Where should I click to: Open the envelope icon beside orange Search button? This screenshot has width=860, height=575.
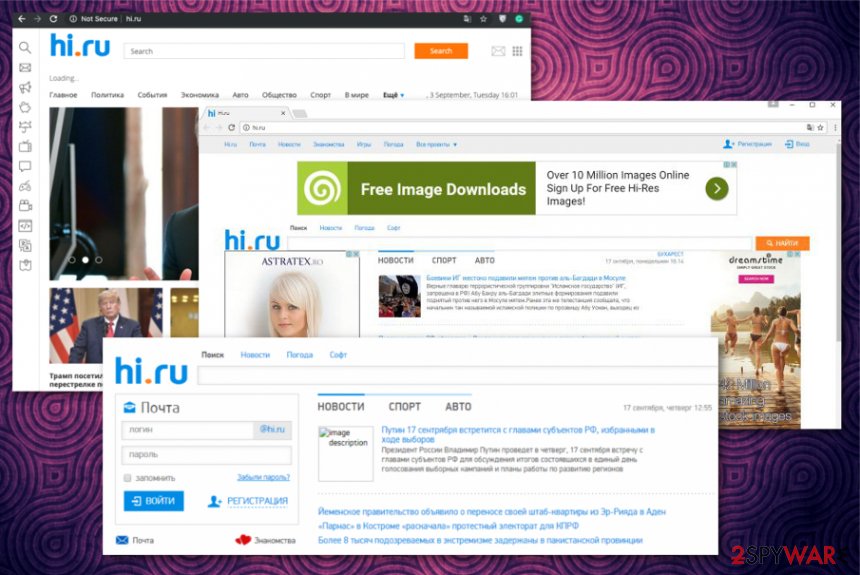pos(498,51)
